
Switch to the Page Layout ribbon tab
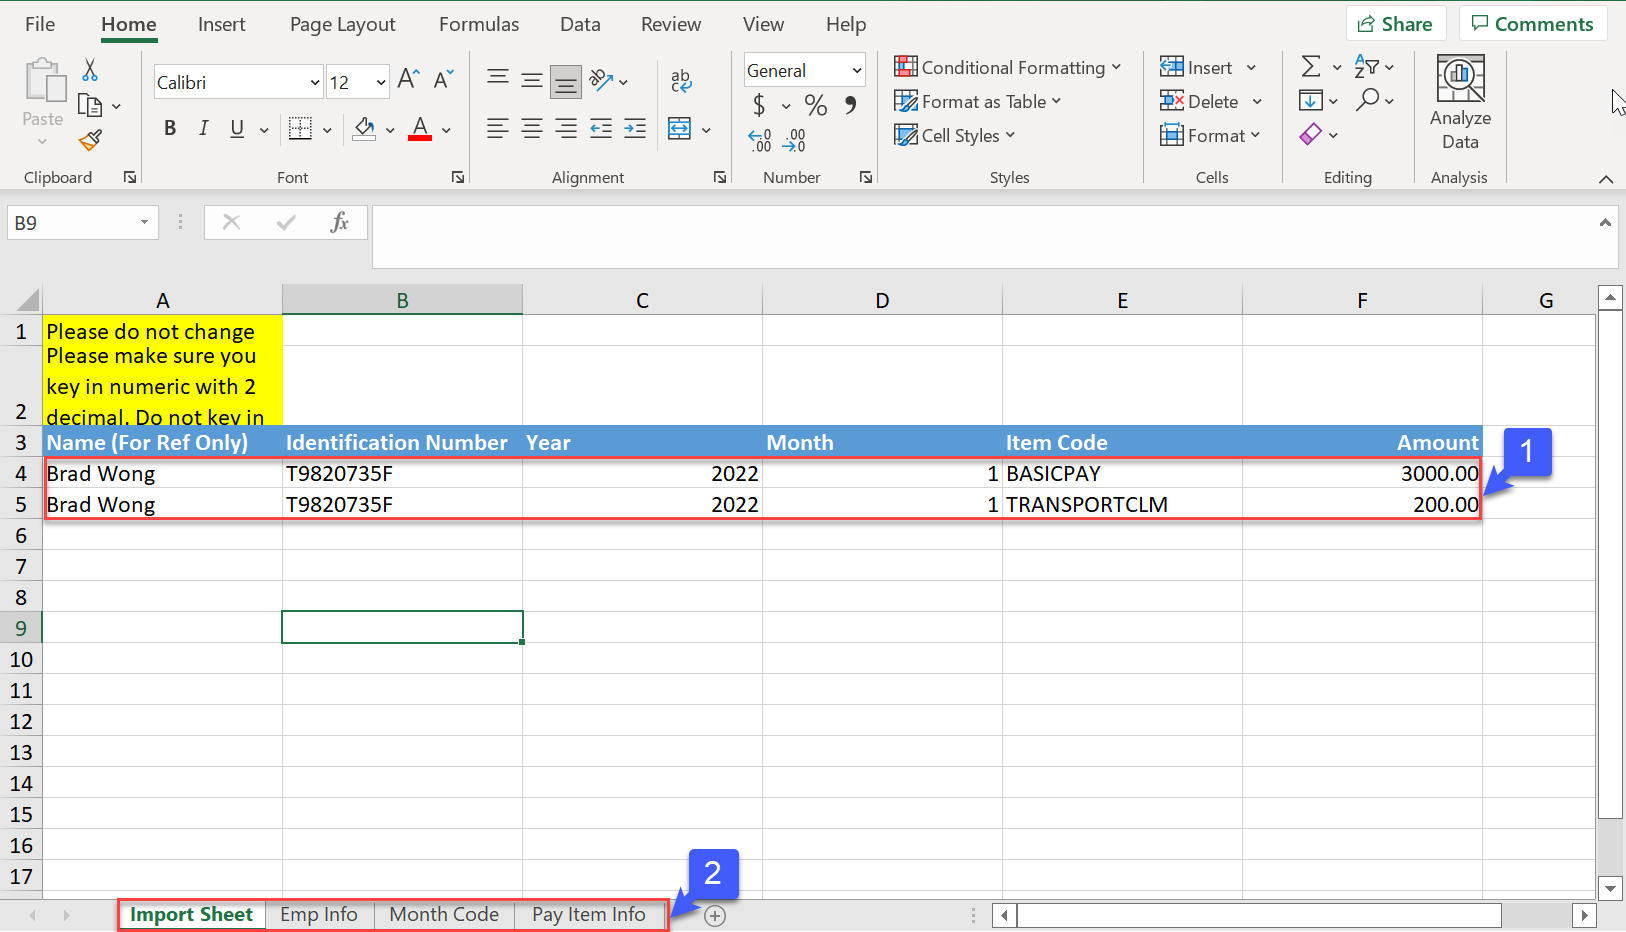tap(342, 25)
